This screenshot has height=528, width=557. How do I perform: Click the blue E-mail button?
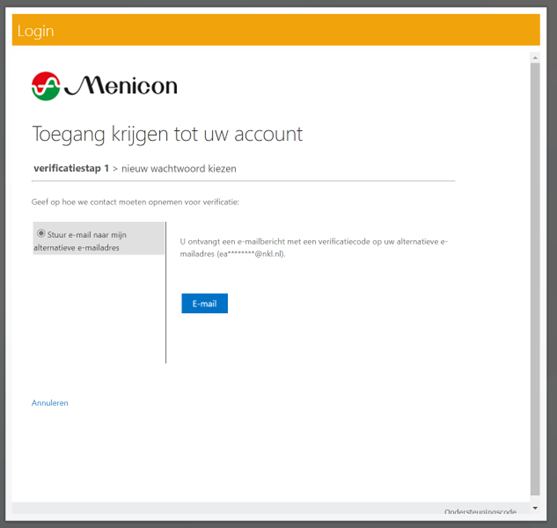(x=205, y=303)
